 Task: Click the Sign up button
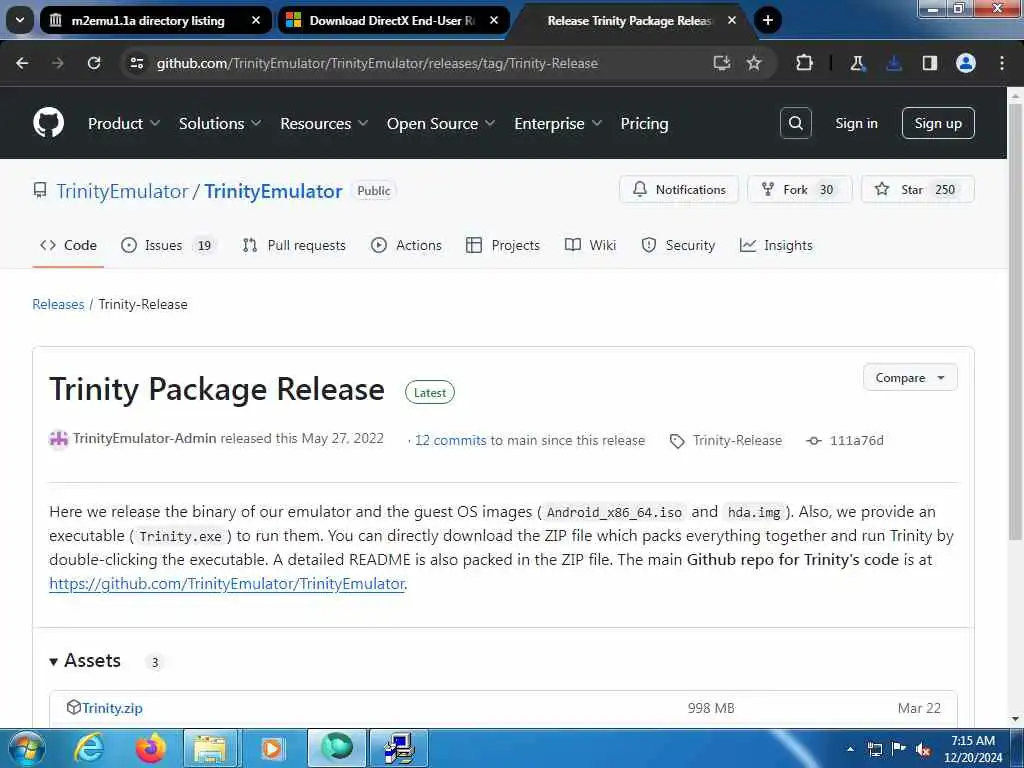(938, 123)
